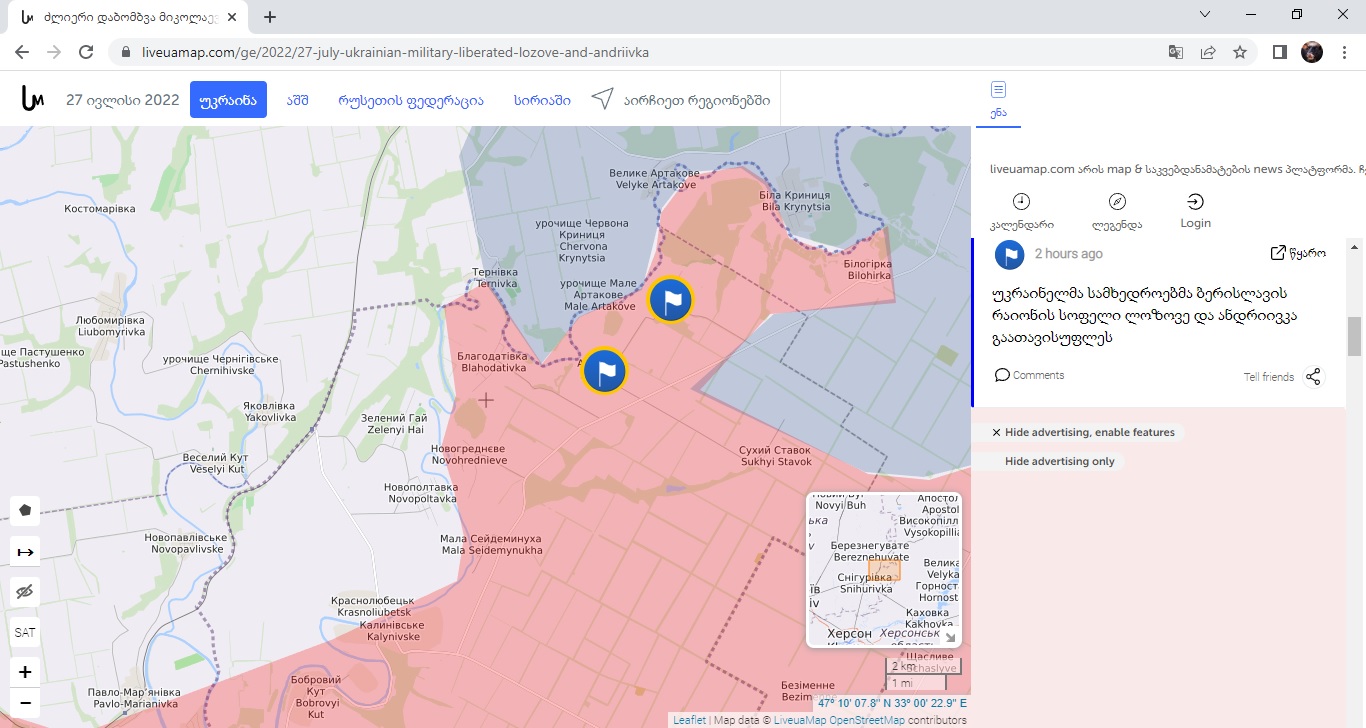Open the legend compass icon
This screenshot has height=728, width=1366.
tap(1117, 202)
